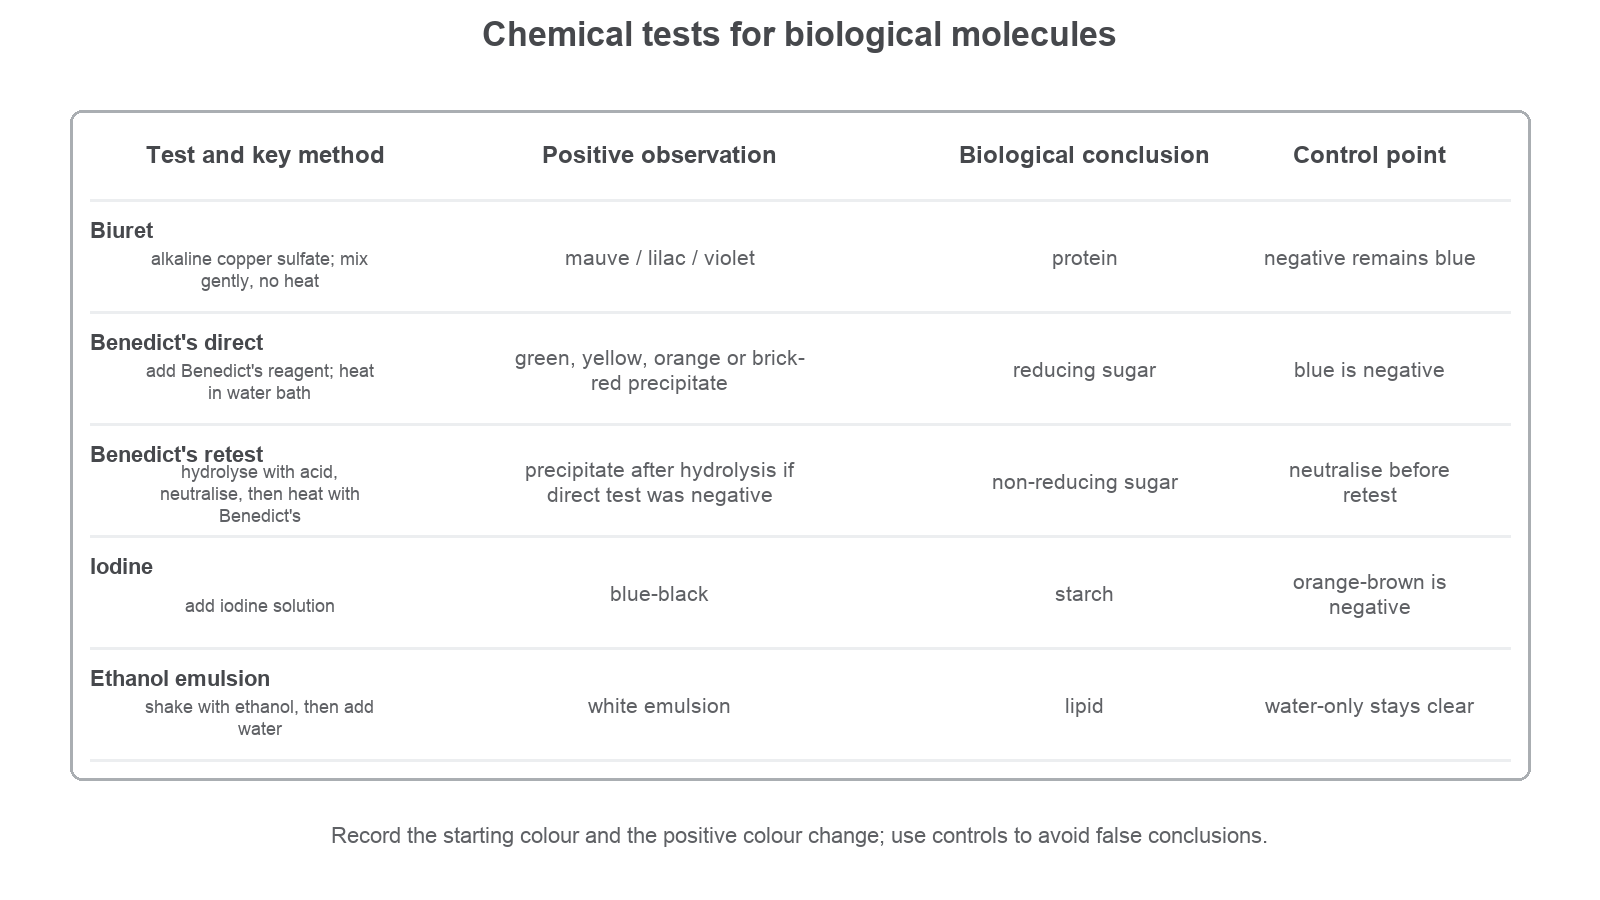
Task: Click the 'white emulsion' observation cell
Action: point(659,706)
